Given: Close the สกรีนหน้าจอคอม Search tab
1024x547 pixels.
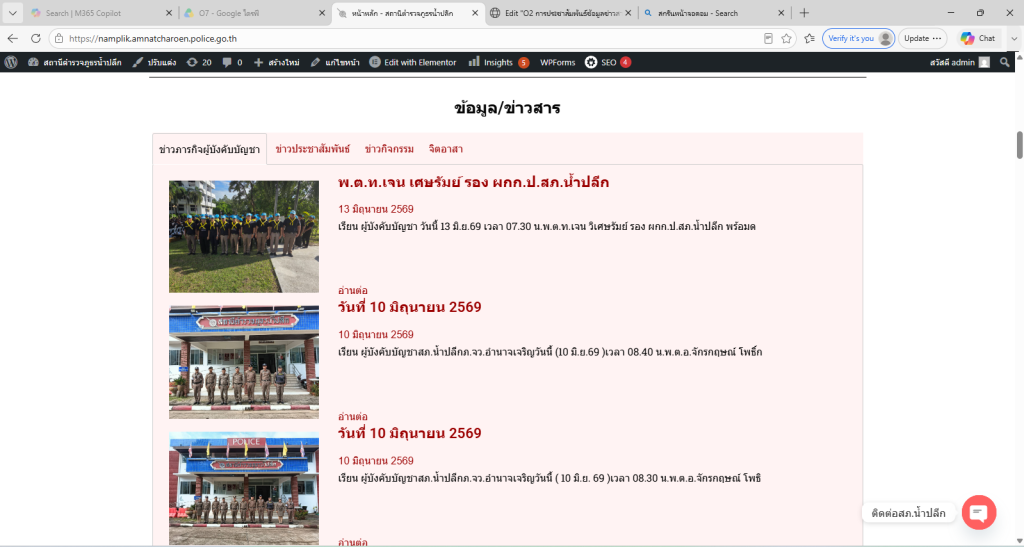Looking at the screenshot, I should coord(781,13).
